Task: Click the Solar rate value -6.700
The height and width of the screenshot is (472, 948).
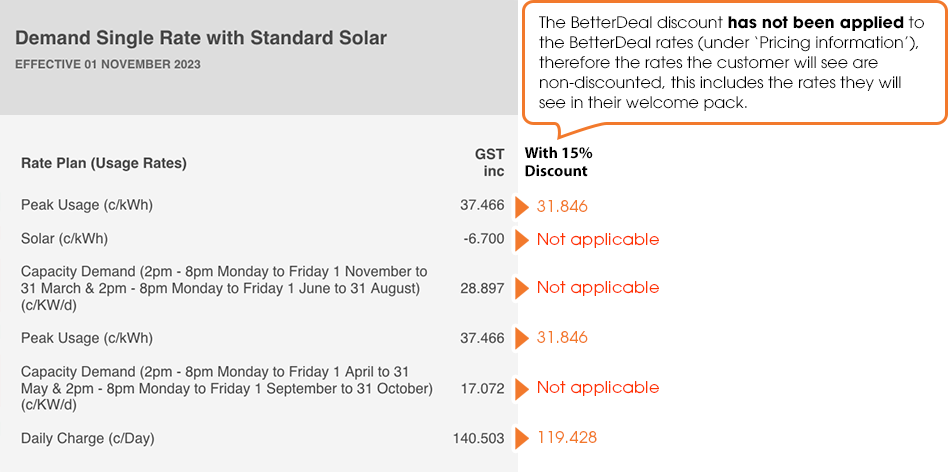Action: pyautogui.click(x=484, y=239)
